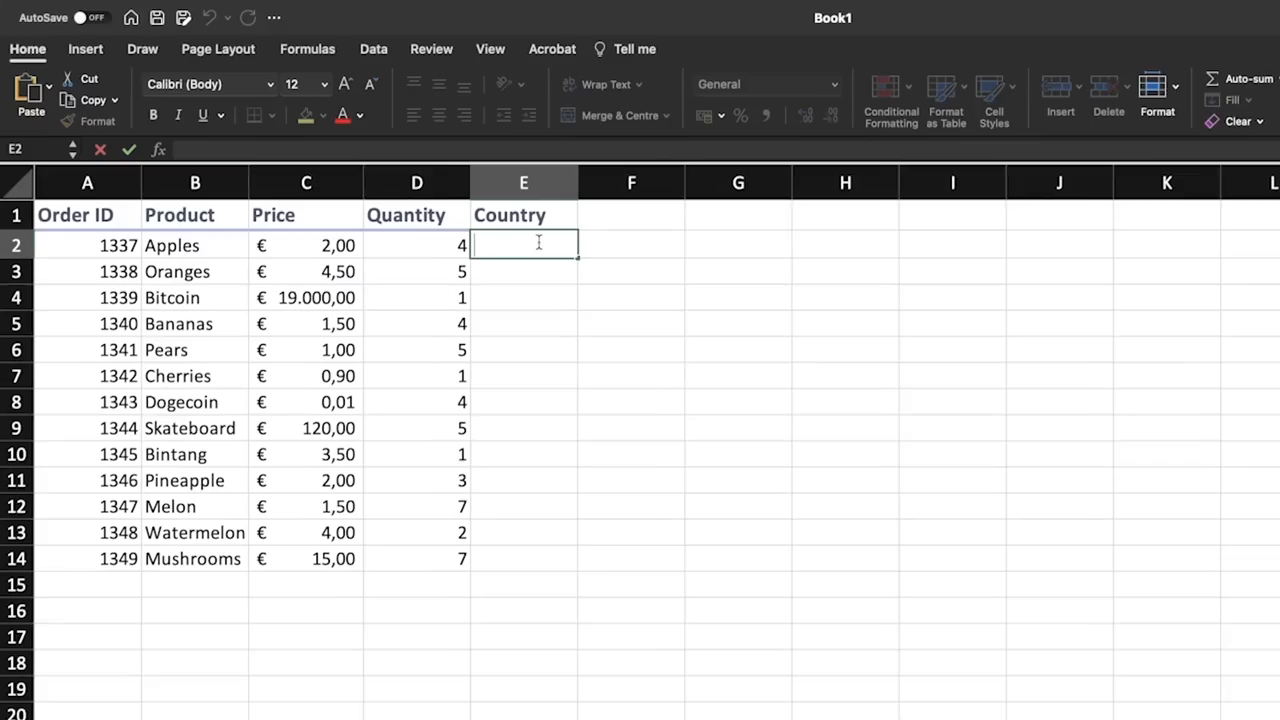This screenshot has height=720, width=1280.
Task: Click the Wrap Text button
Action: [602, 85]
